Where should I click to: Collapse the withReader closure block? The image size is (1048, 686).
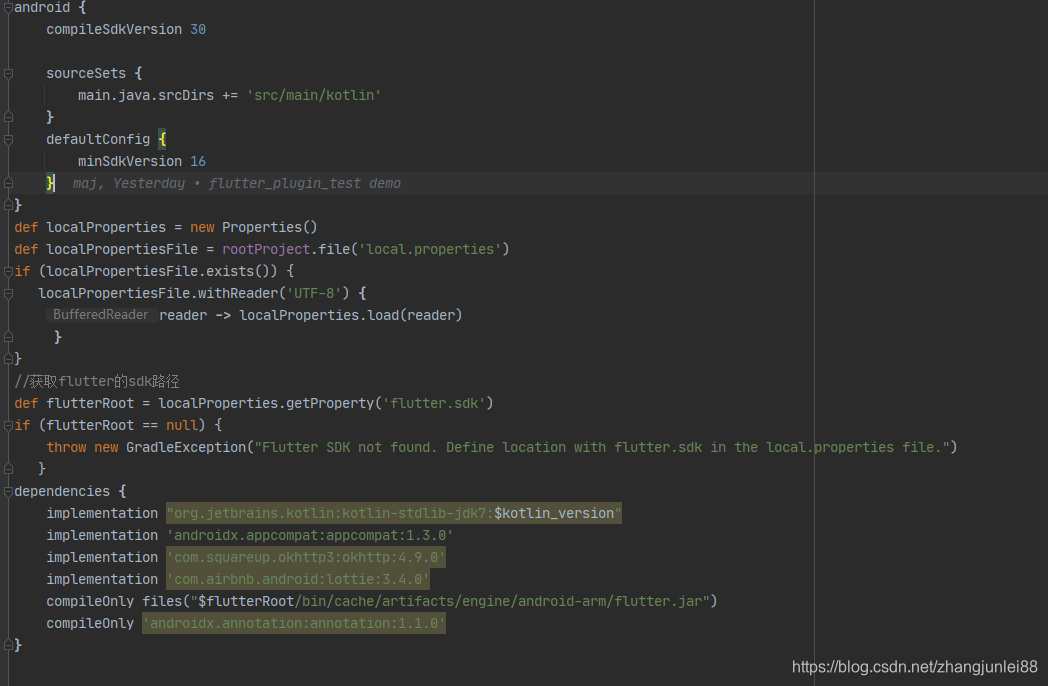[7, 293]
